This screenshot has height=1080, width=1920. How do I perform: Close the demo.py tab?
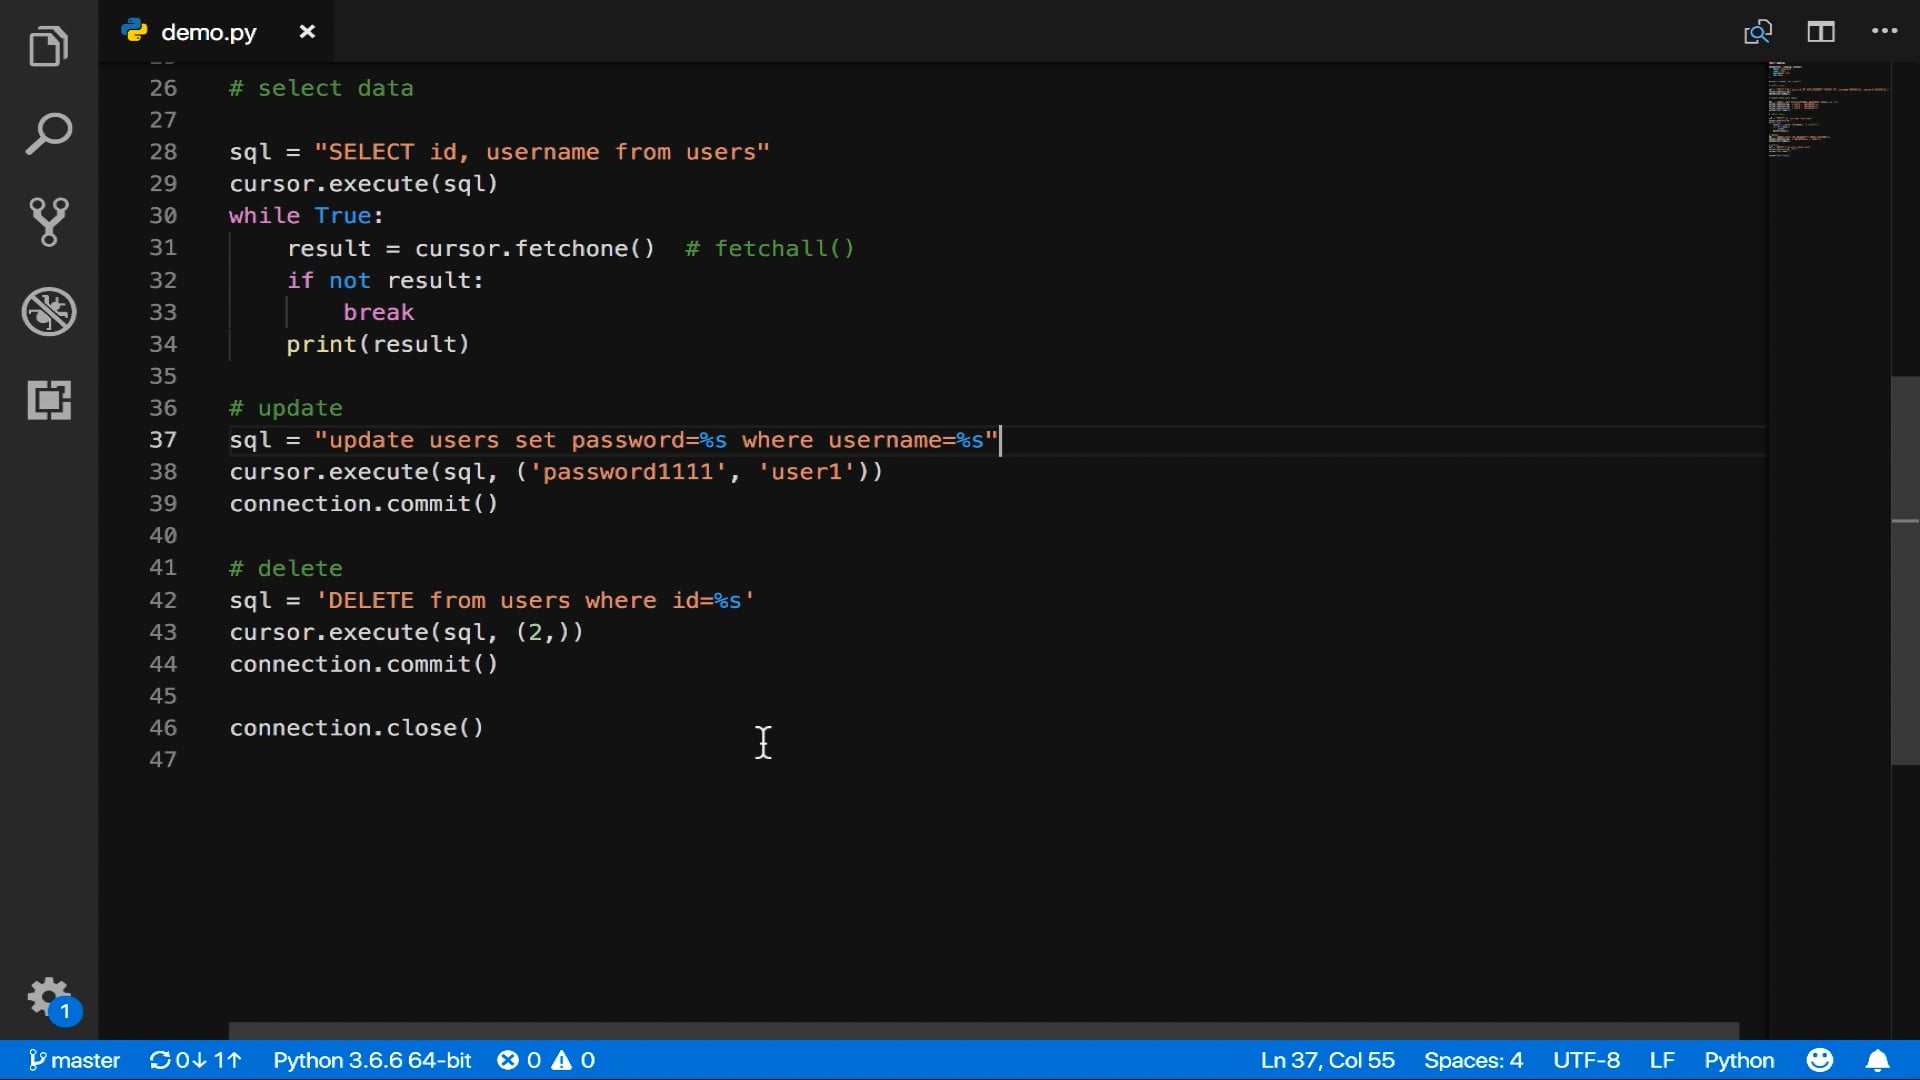(307, 32)
